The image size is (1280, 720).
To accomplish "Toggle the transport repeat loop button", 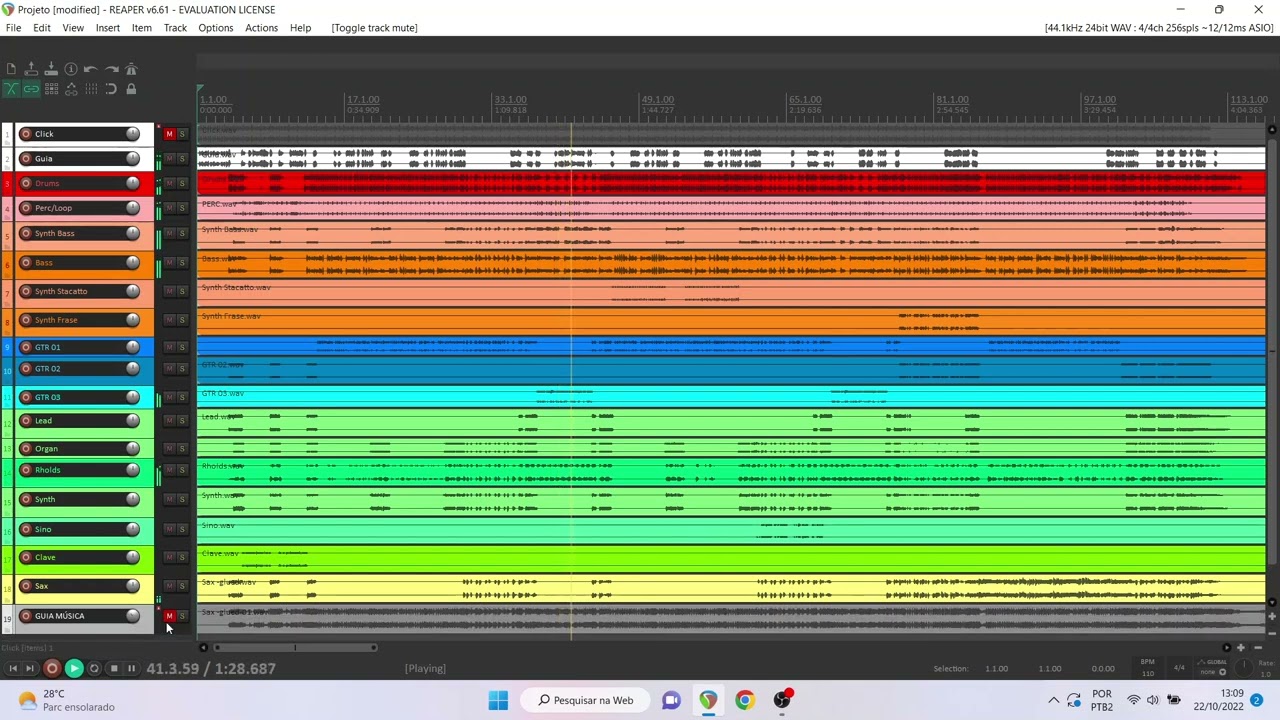I will 94,669.
